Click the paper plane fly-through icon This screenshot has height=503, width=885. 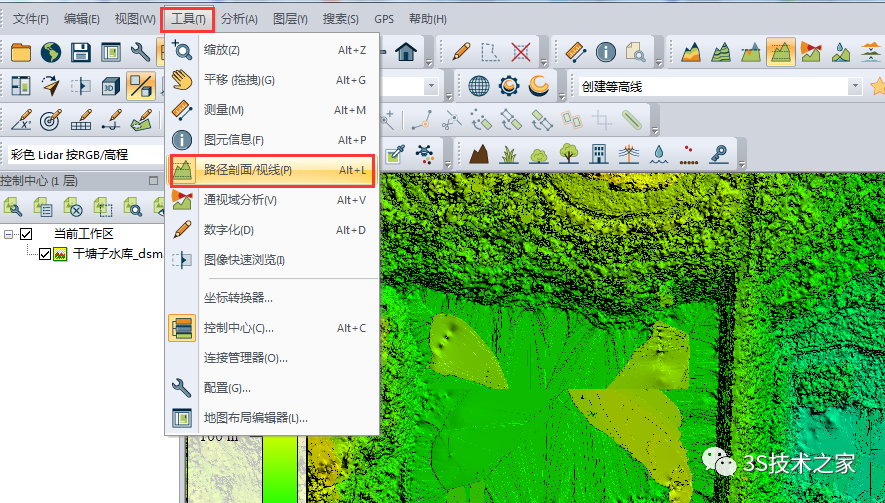click(x=51, y=86)
